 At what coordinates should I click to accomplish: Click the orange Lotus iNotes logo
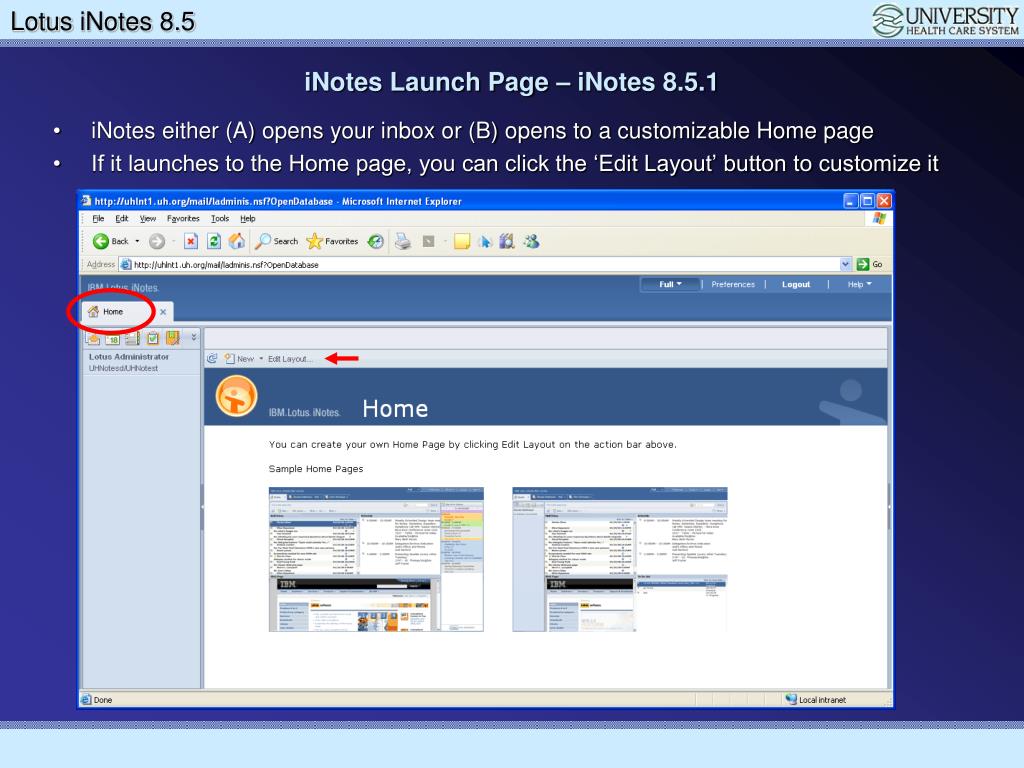236,396
